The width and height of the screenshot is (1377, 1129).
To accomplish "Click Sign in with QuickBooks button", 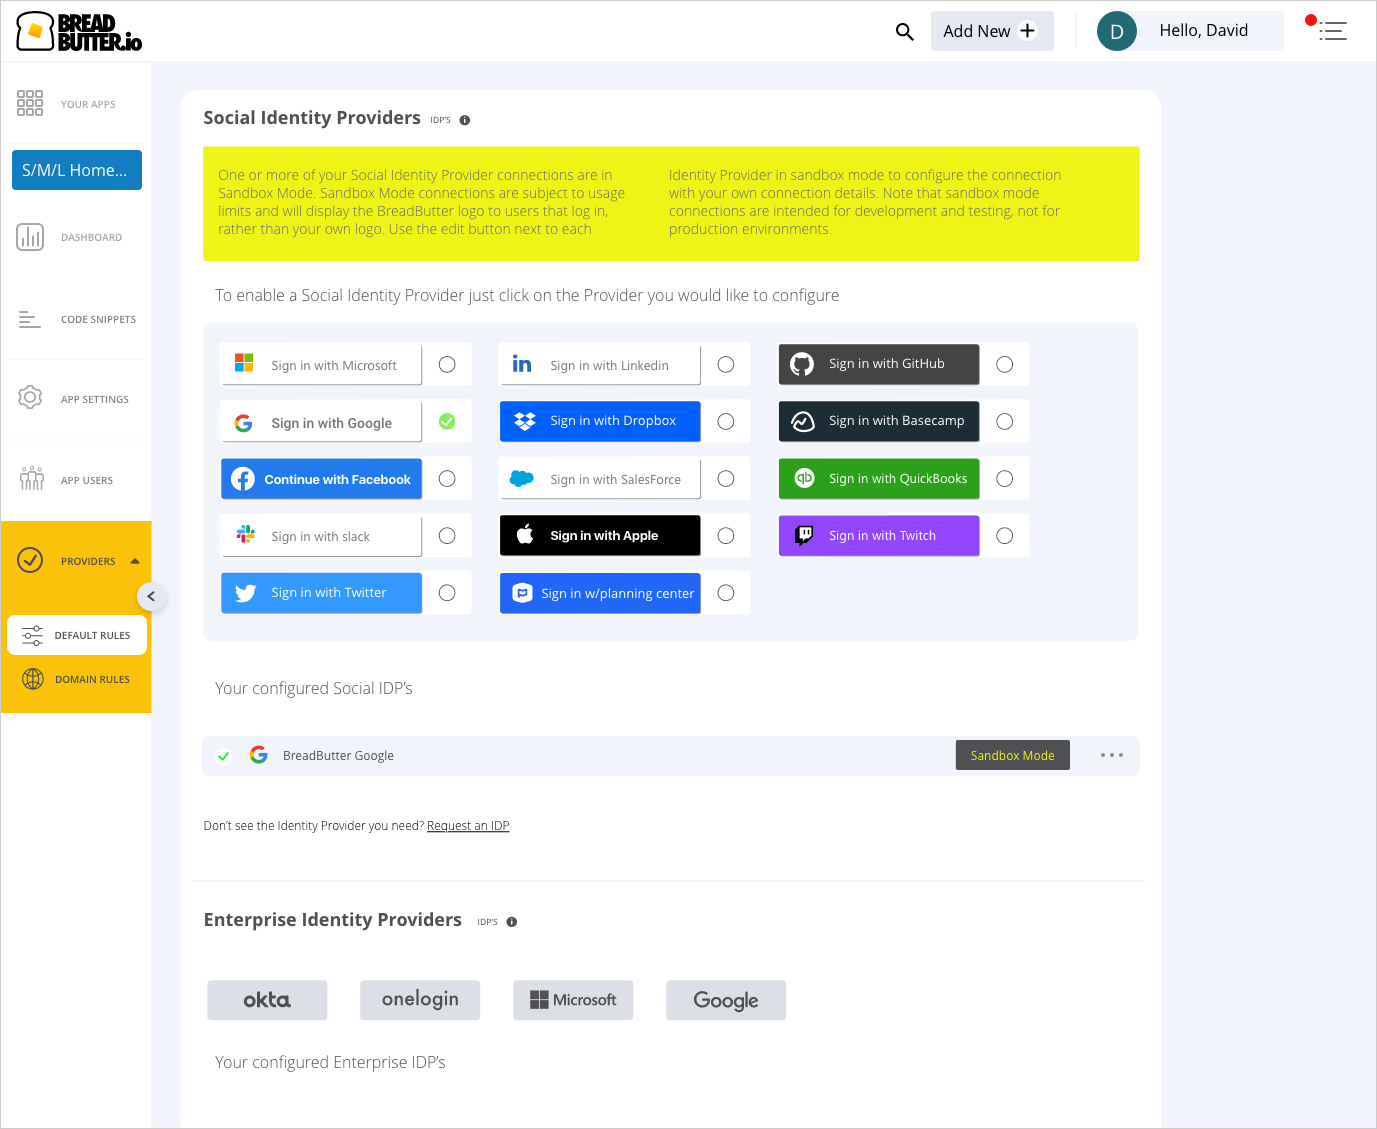I will (879, 478).
